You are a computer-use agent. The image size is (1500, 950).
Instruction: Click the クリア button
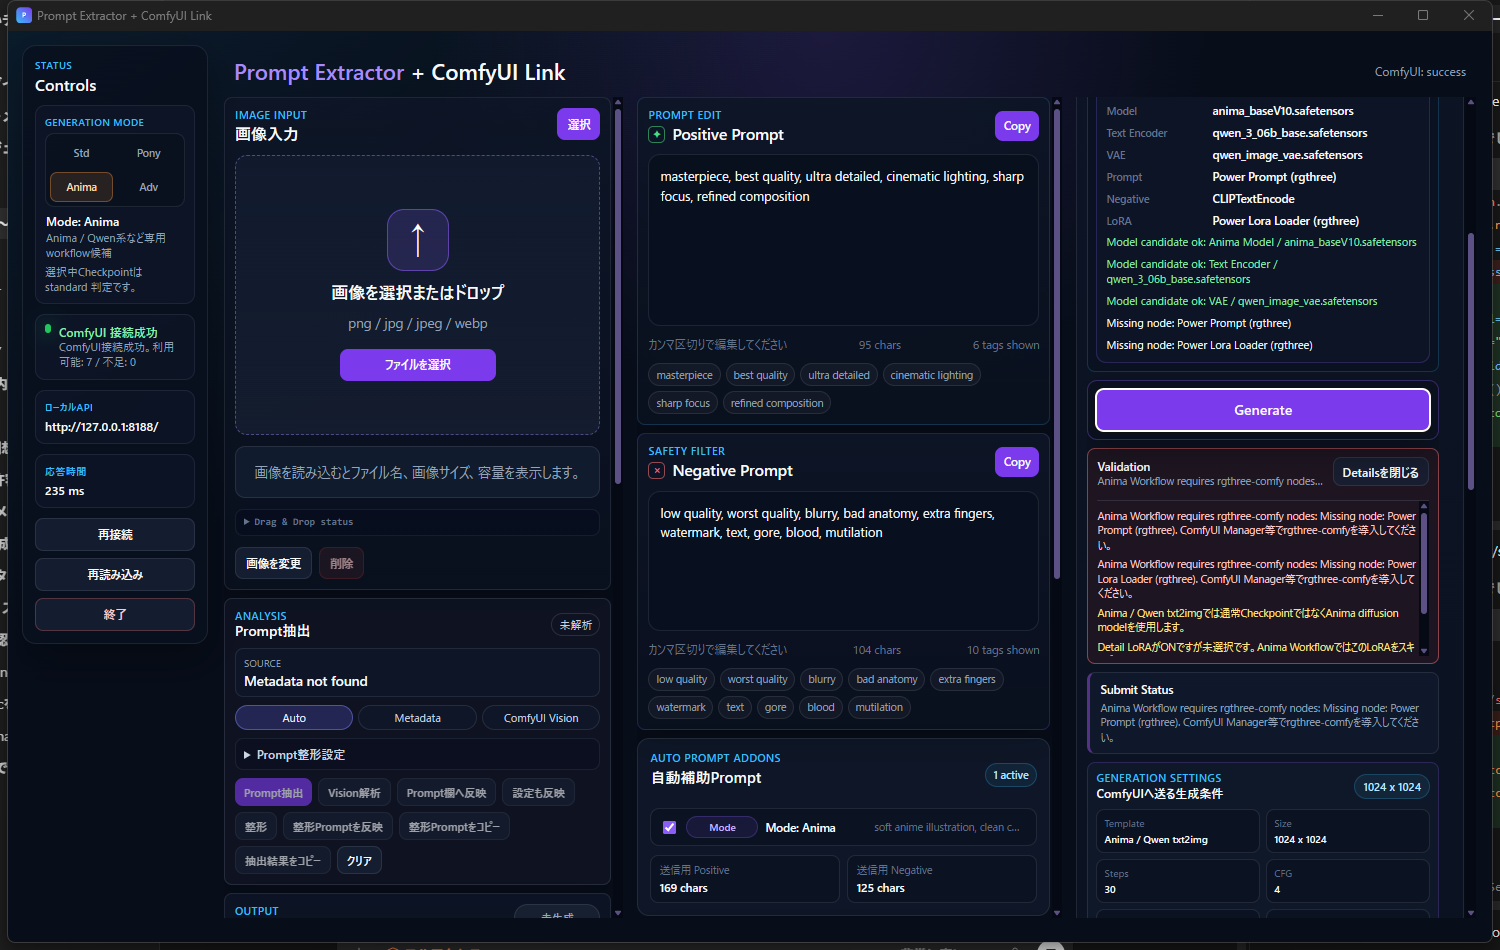(360, 861)
